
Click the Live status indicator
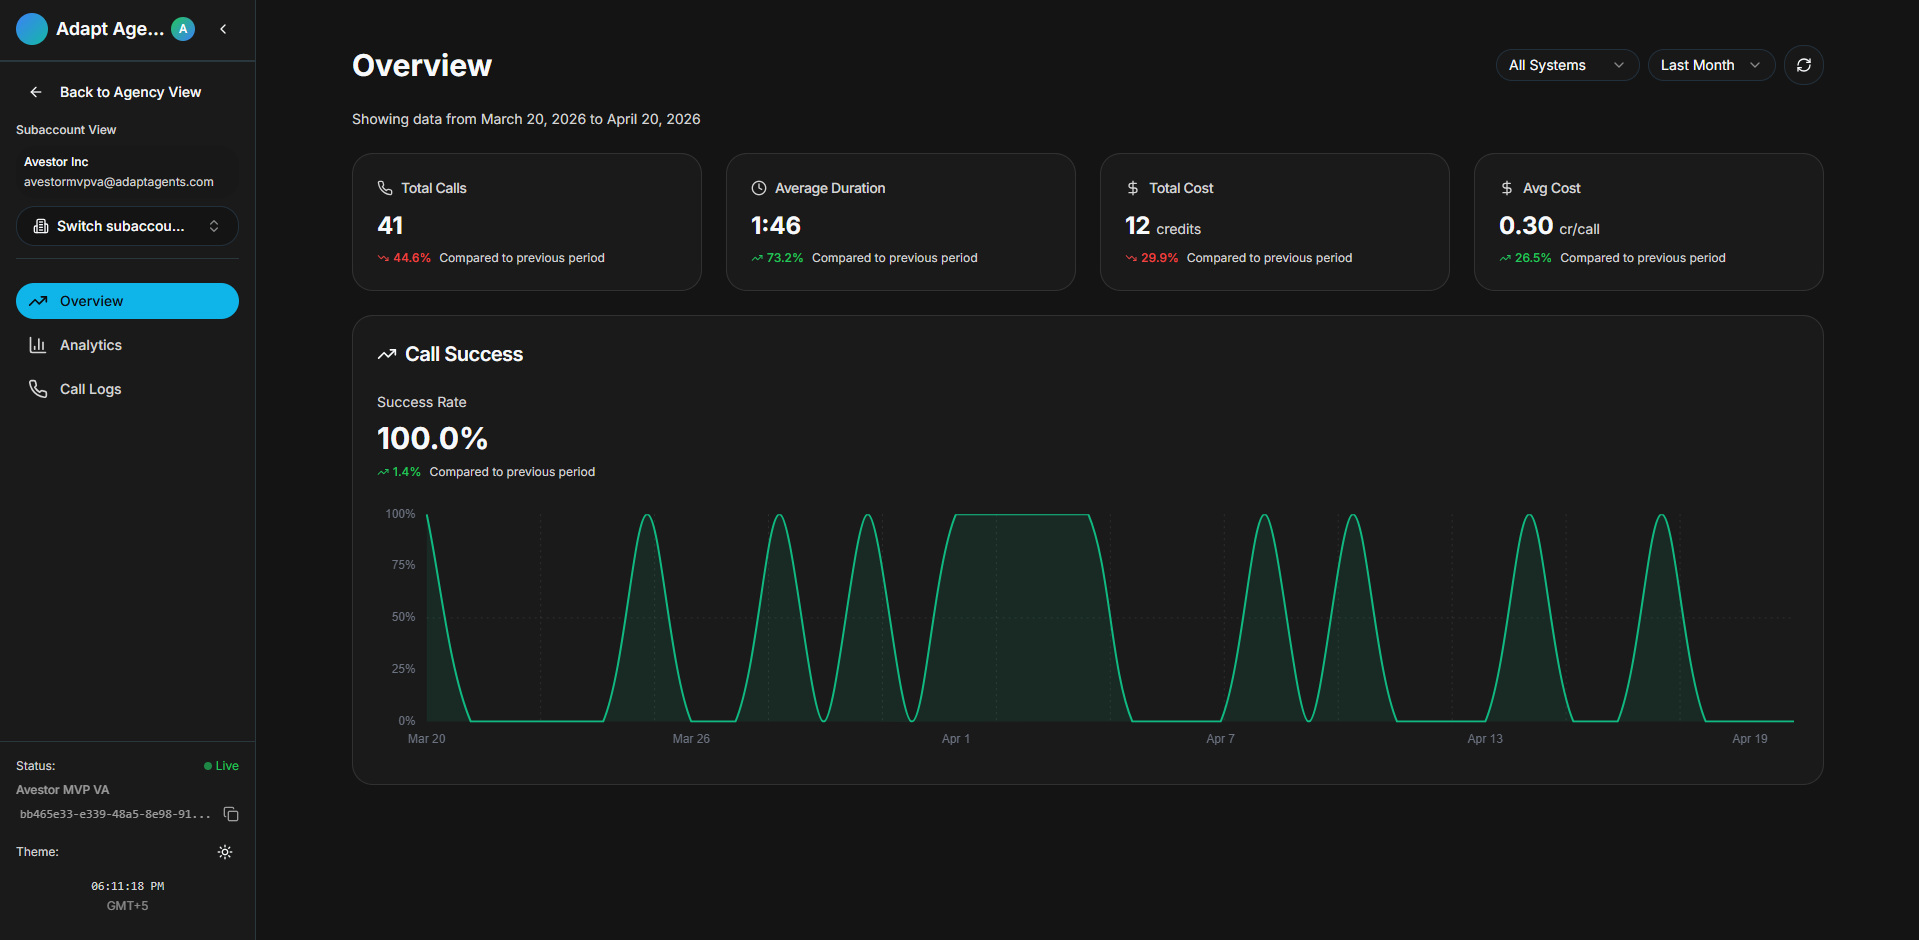pyautogui.click(x=221, y=766)
